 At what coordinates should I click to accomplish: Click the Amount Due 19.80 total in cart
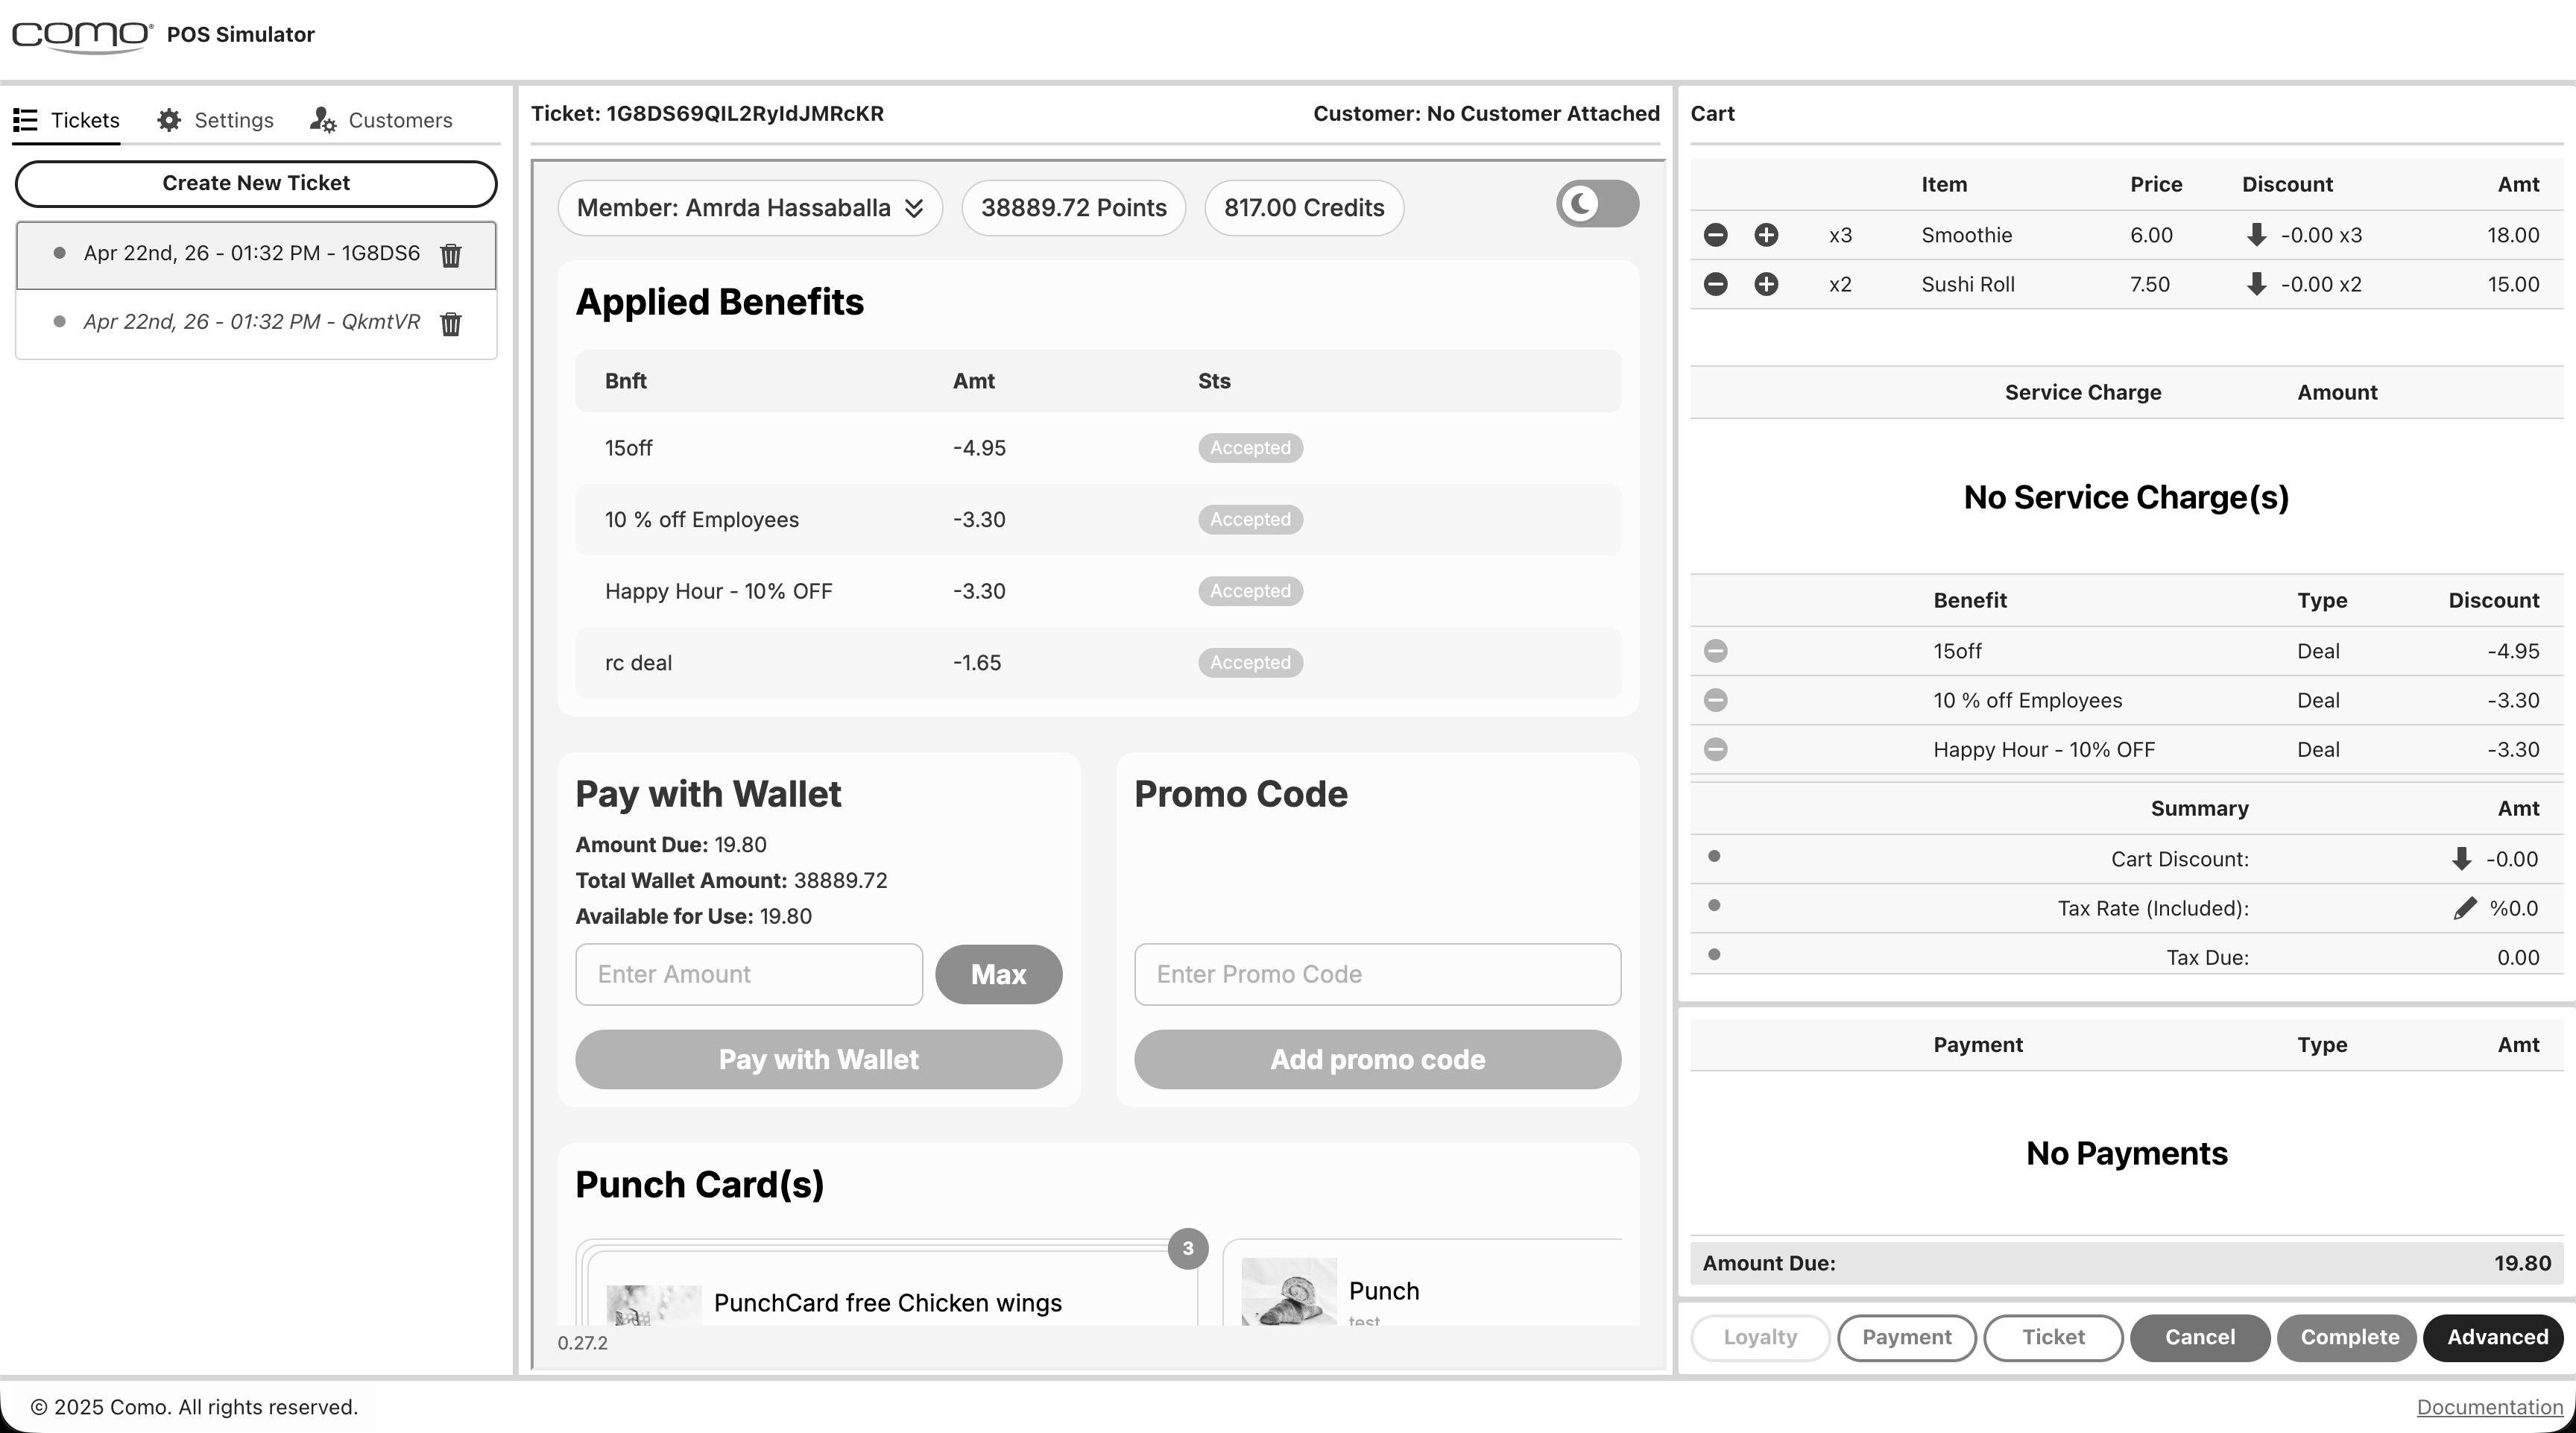tap(2522, 1263)
